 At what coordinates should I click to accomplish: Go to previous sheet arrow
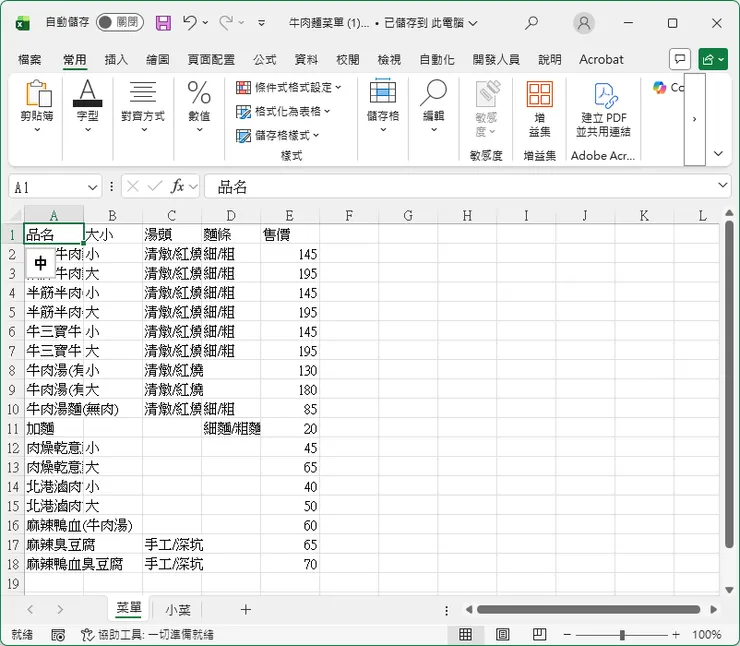31,609
